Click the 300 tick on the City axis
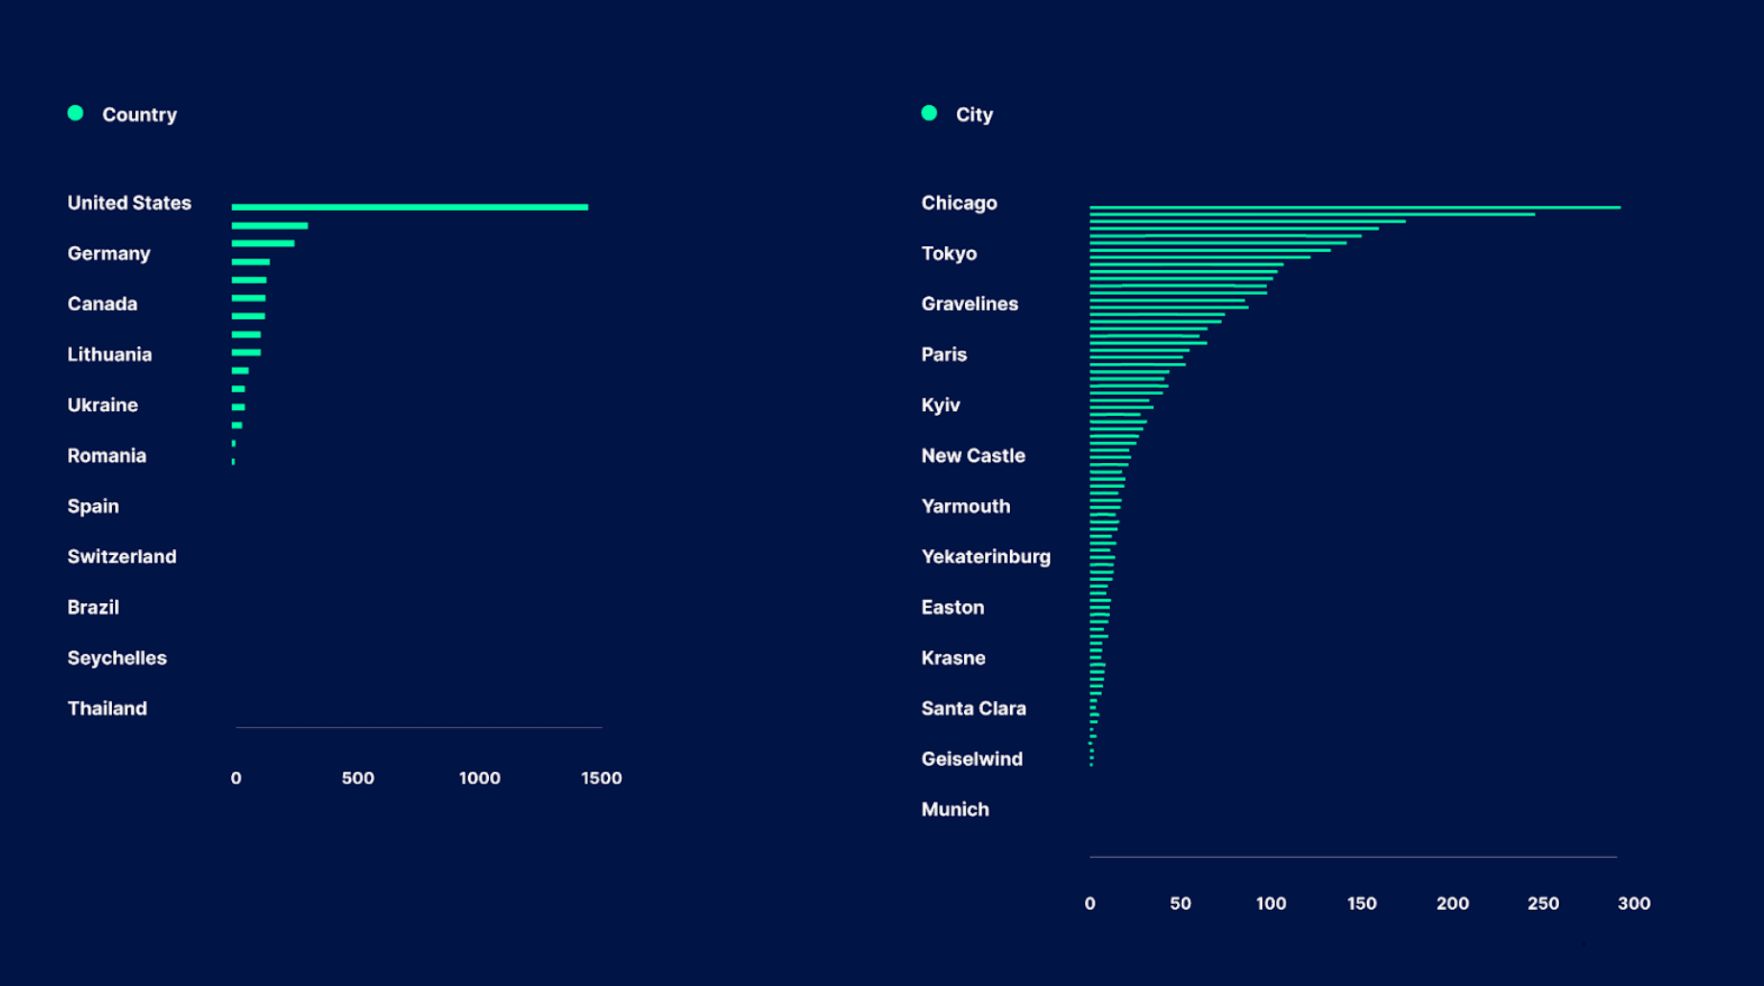 click(1633, 903)
